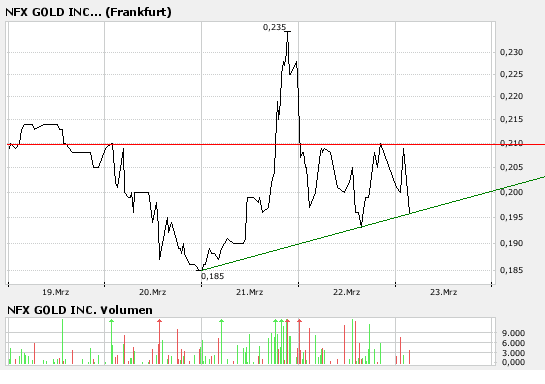Click the 0,235 peak price label
545x384 pixels.
pos(275,27)
